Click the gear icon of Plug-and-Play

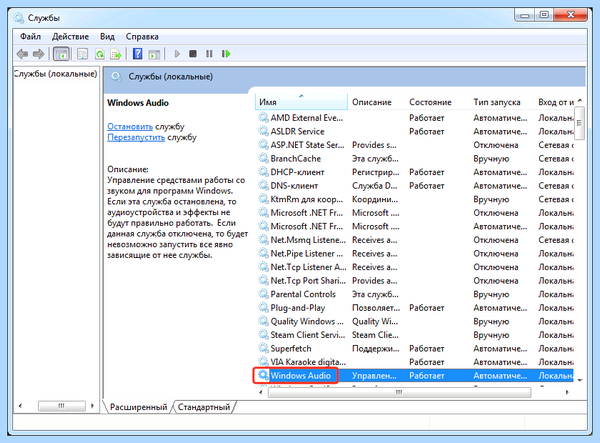pyautogui.click(x=263, y=308)
